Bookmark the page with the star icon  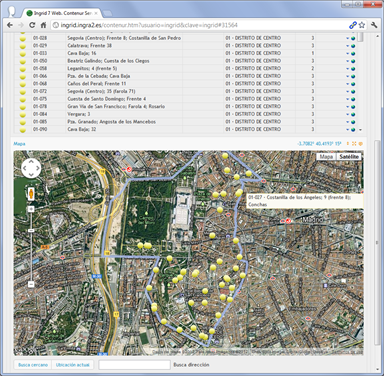[362, 25]
